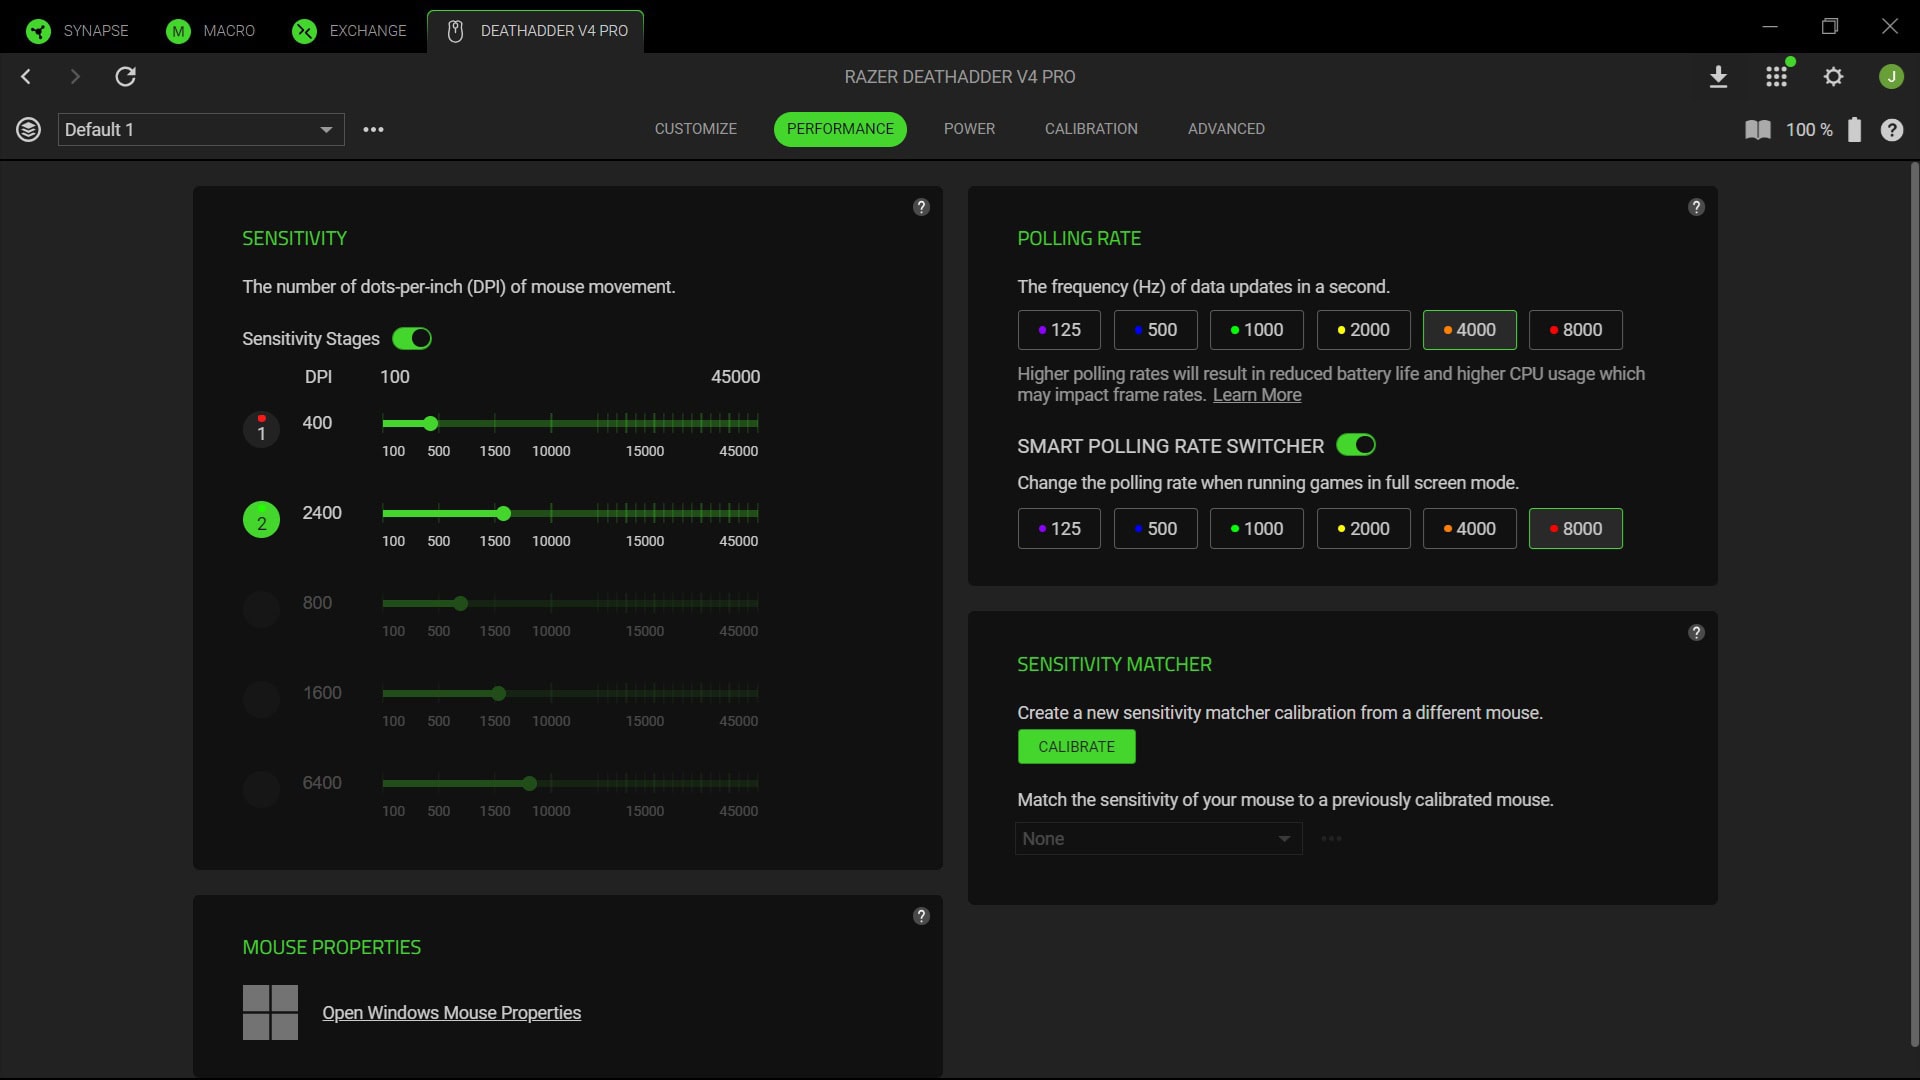This screenshot has width=1920, height=1080.
Task: Go forward with the right arrow
Action: 75,76
